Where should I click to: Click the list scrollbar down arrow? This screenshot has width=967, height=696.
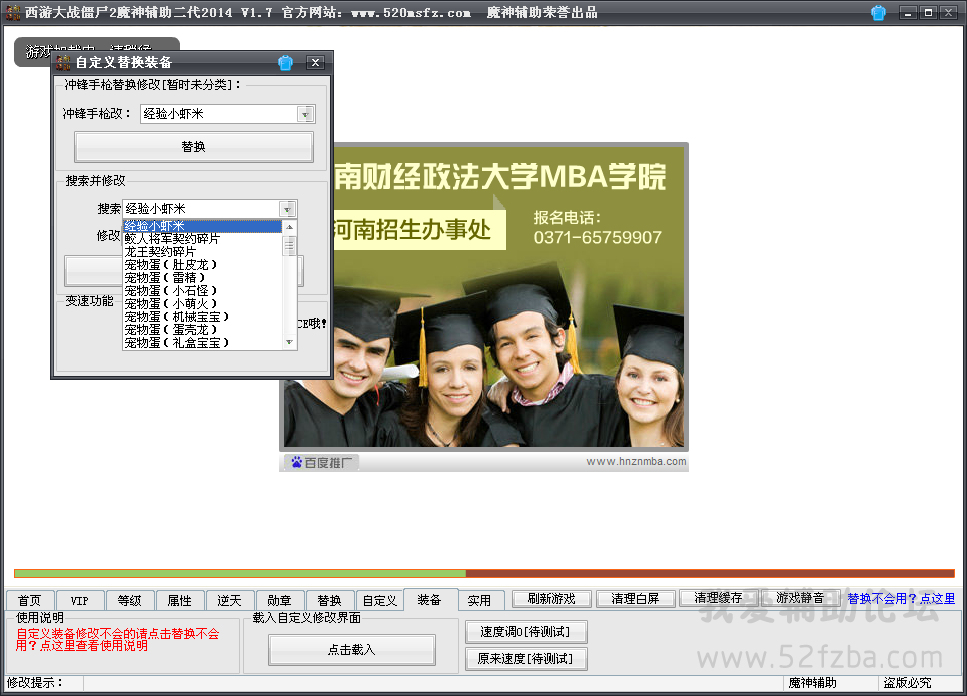(289, 342)
